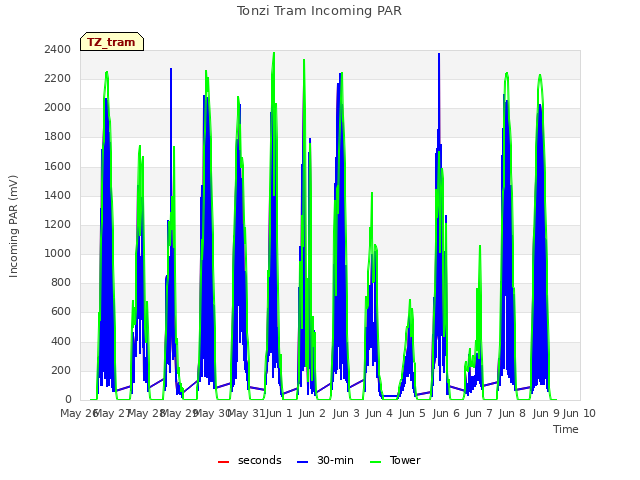Click the 2400 y-axis tick label
This screenshot has width=640, height=480.
[58, 49]
